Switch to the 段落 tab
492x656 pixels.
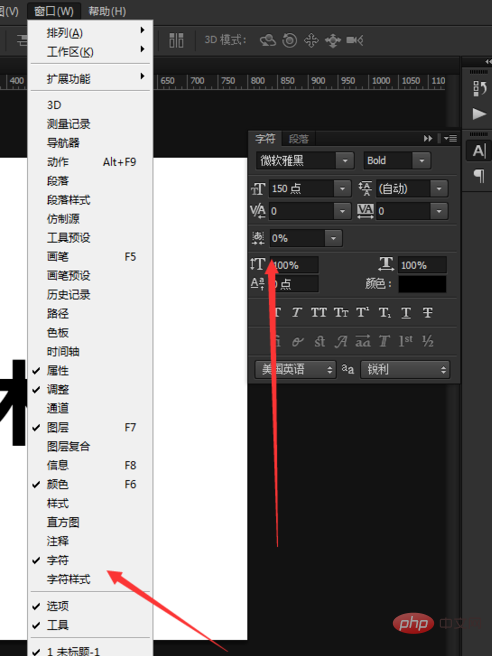point(299,139)
